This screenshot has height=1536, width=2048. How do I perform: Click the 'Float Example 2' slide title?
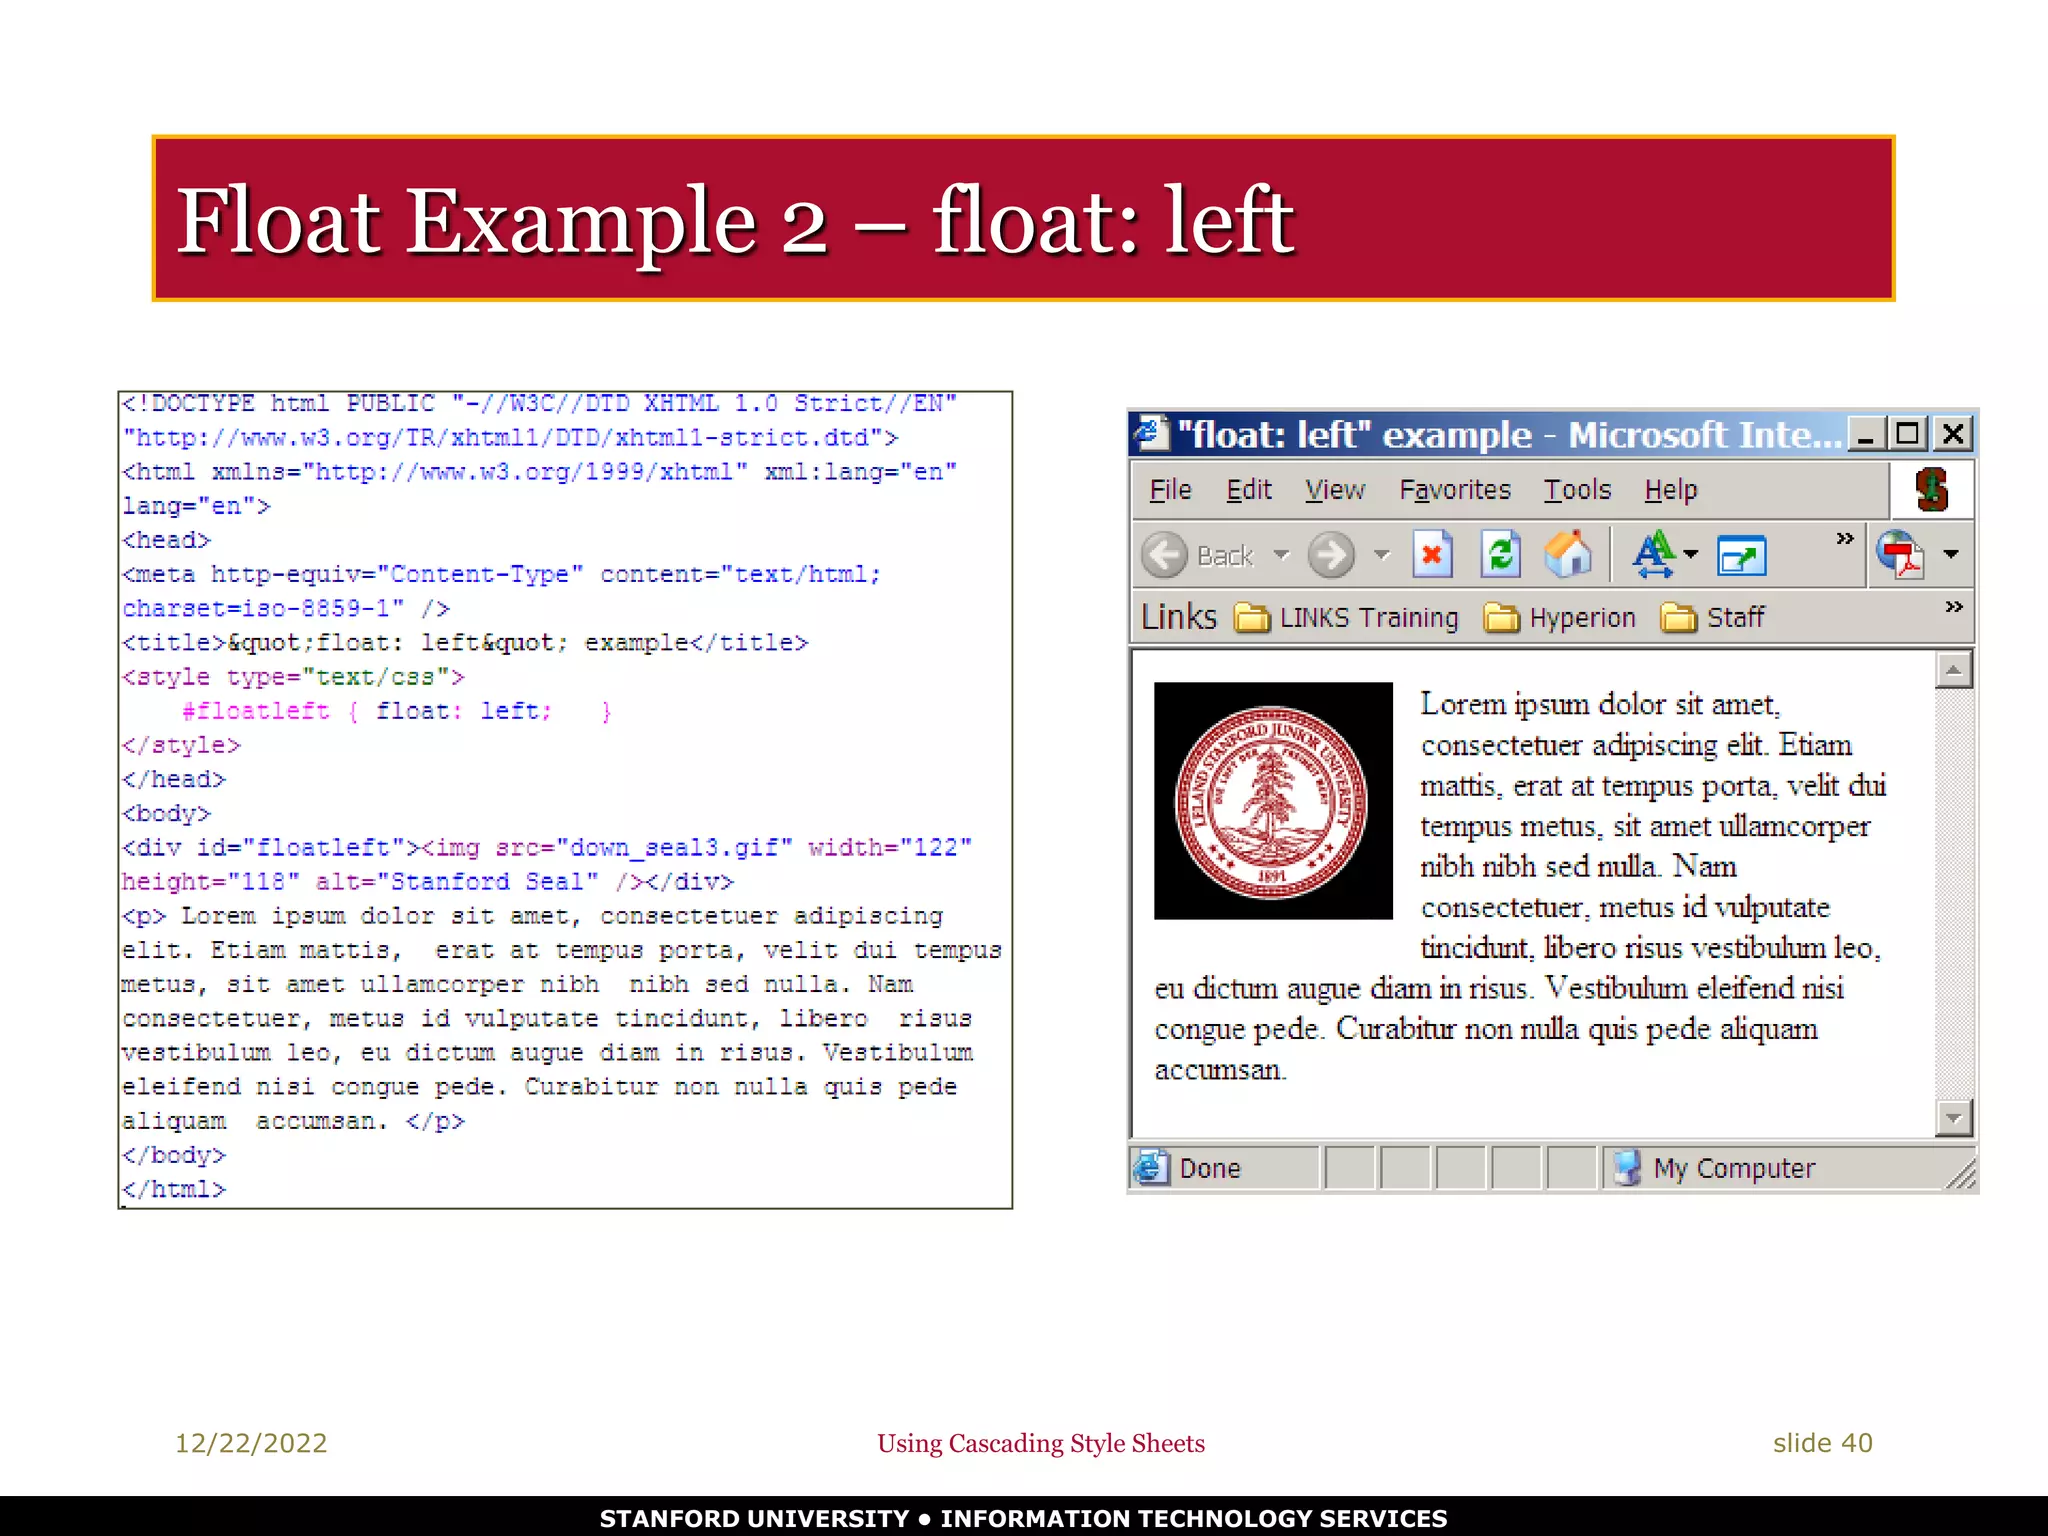[735, 221]
